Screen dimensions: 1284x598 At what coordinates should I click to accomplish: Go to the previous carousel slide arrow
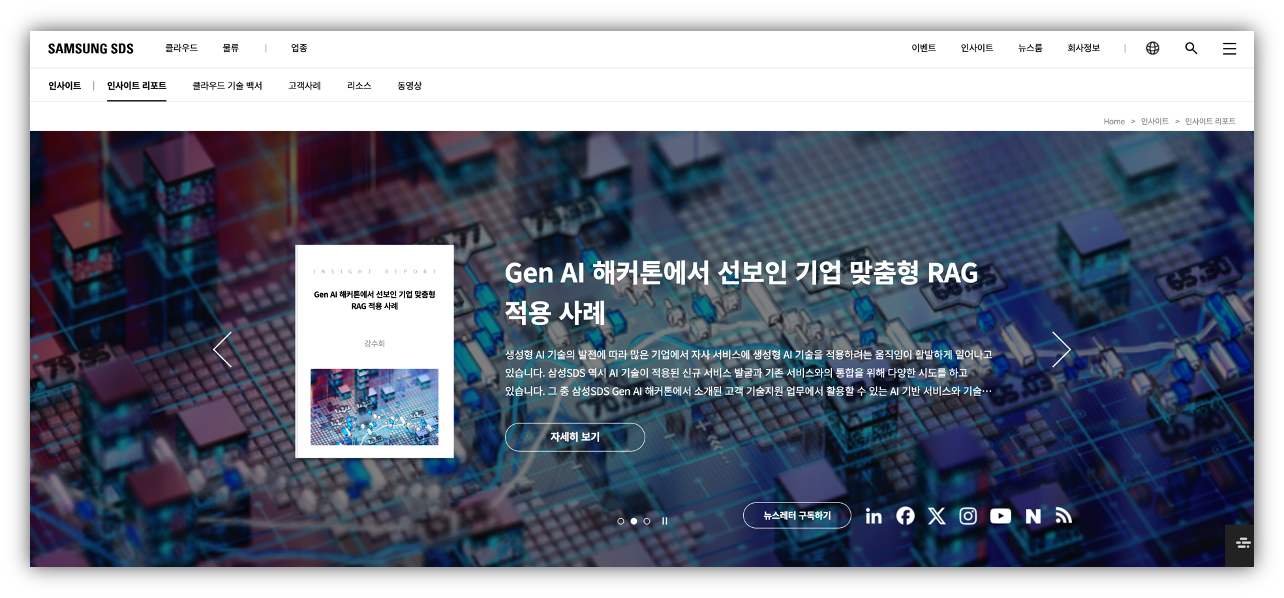(222, 349)
